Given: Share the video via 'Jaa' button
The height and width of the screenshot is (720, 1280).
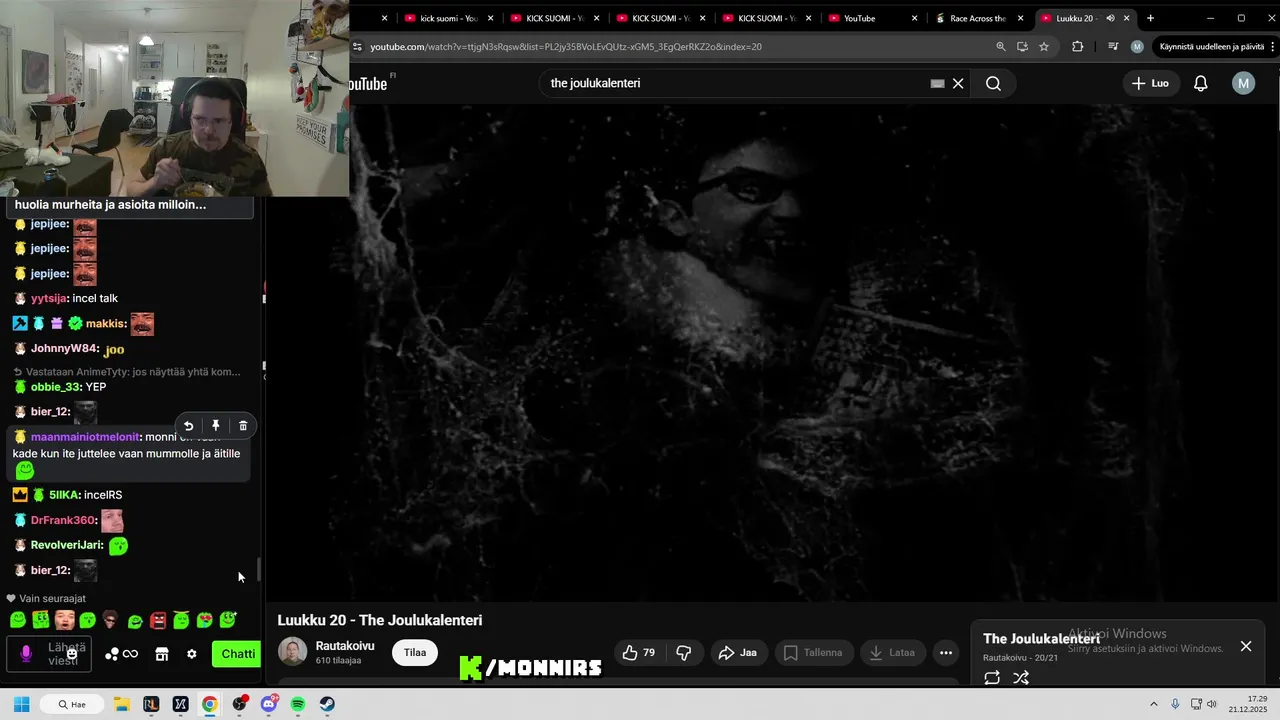Looking at the screenshot, I should click(738, 653).
